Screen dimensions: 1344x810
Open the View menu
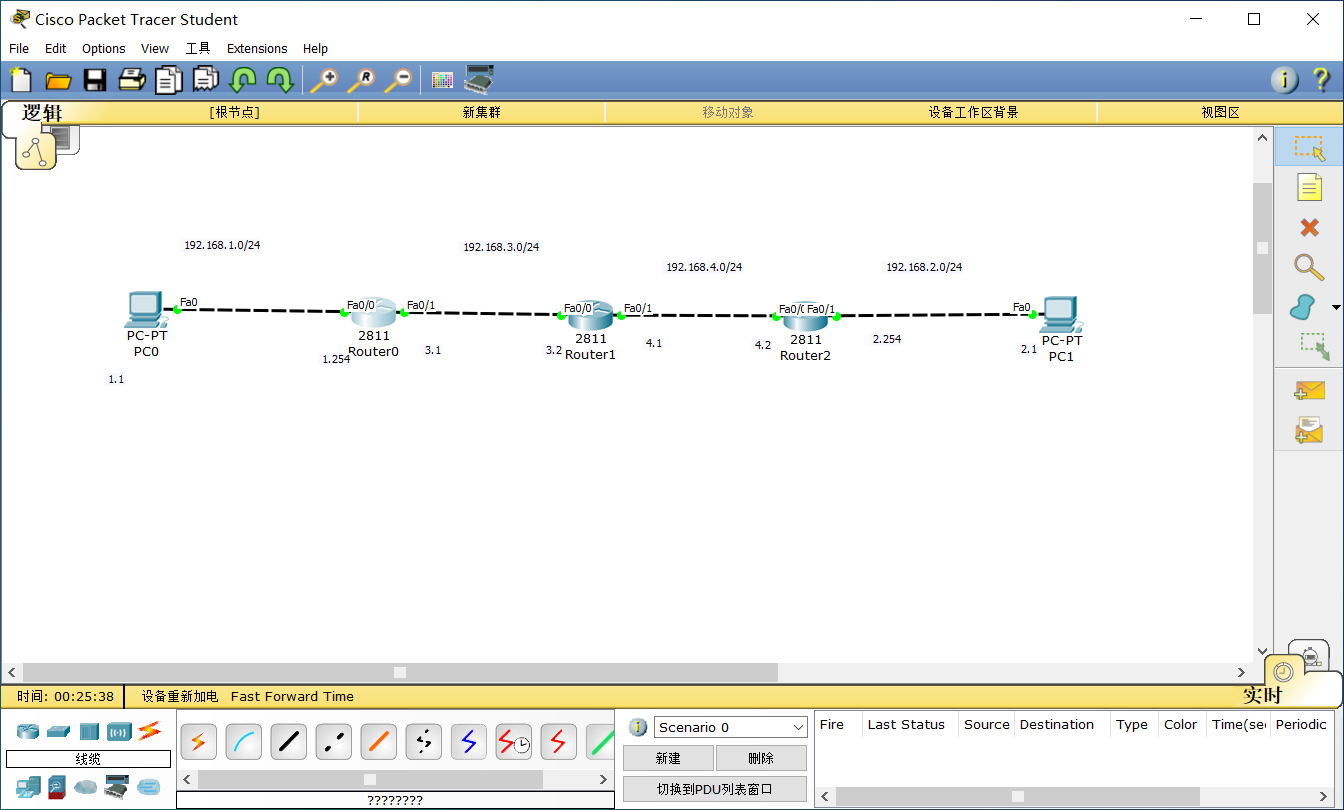click(155, 48)
